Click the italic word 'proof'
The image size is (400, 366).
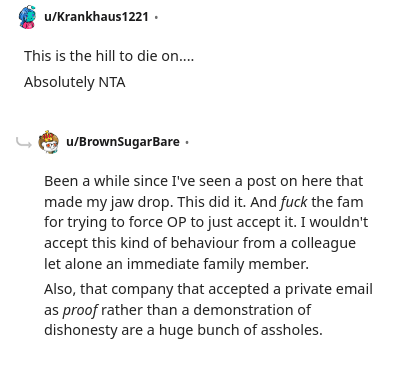(x=80, y=310)
